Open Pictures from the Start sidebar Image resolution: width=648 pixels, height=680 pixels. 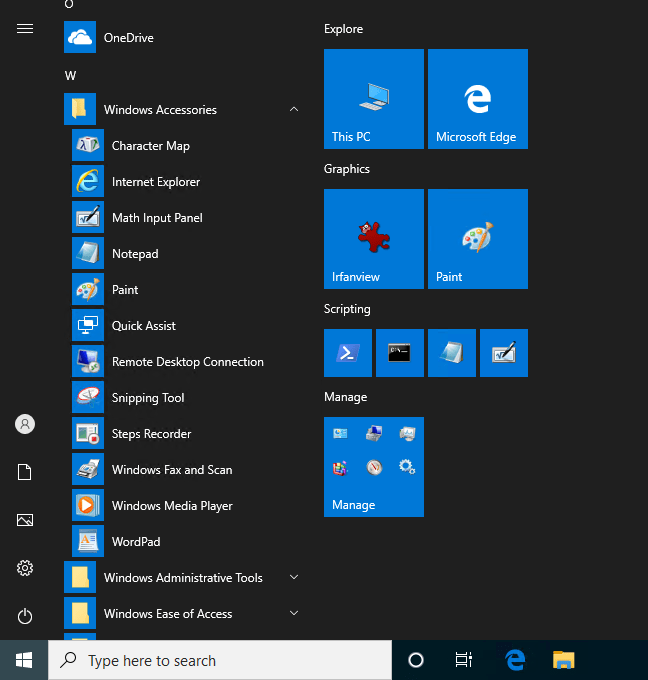click(x=25, y=520)
